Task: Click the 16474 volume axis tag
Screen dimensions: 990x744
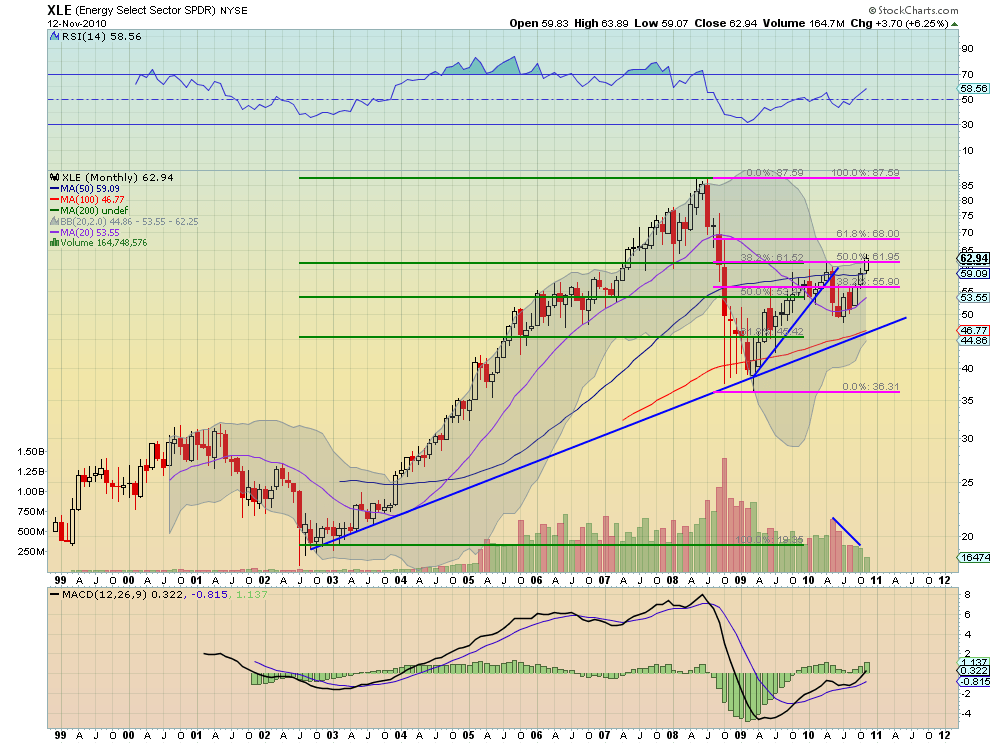Action: [974, 557]
